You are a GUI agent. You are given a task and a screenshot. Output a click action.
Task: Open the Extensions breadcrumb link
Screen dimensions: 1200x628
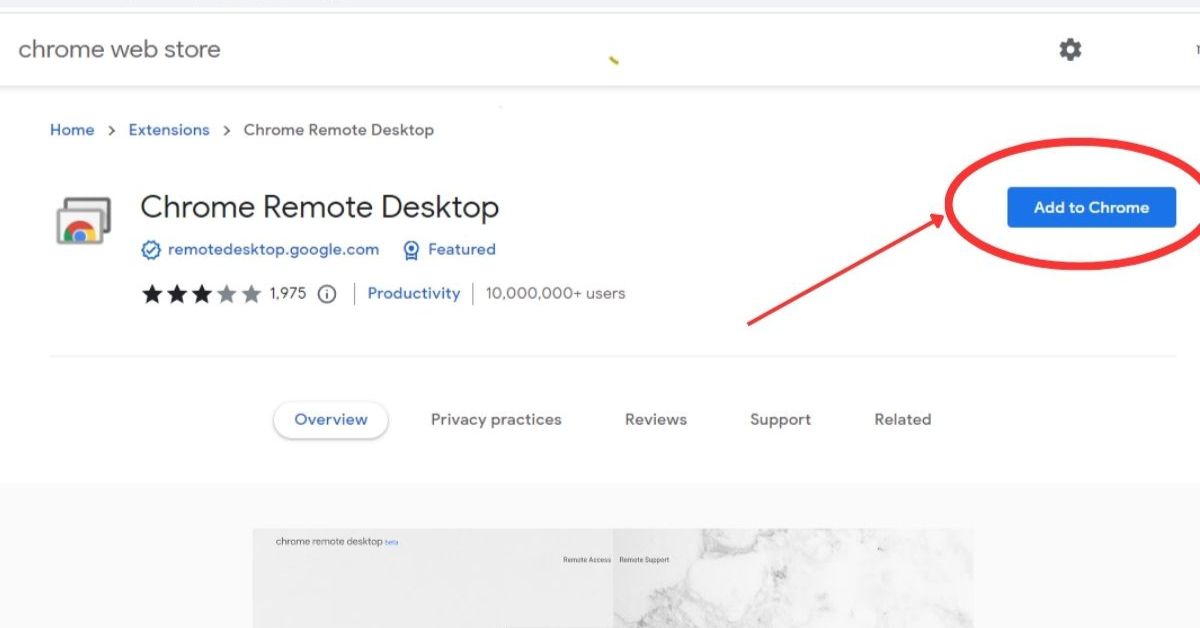[x=169, y=130]
